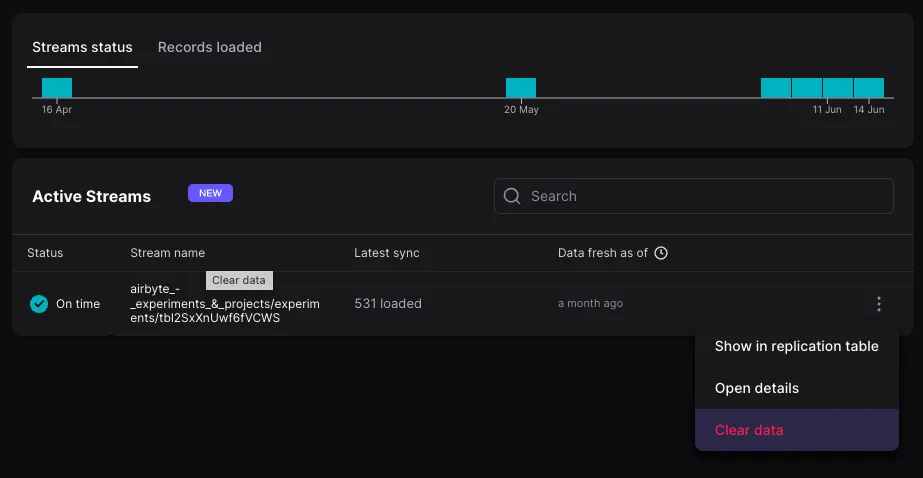Click the 11 Jun sync bar
Image resolution: width=923 pixels, height=478 pixels.
tap(838, 88)
